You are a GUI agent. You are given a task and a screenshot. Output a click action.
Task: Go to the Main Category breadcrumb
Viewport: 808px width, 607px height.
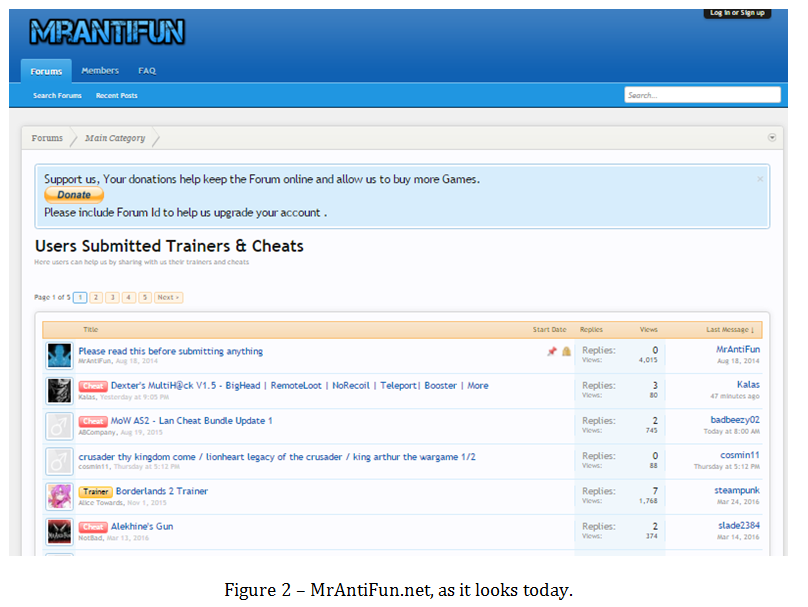(x=115, y=138)
